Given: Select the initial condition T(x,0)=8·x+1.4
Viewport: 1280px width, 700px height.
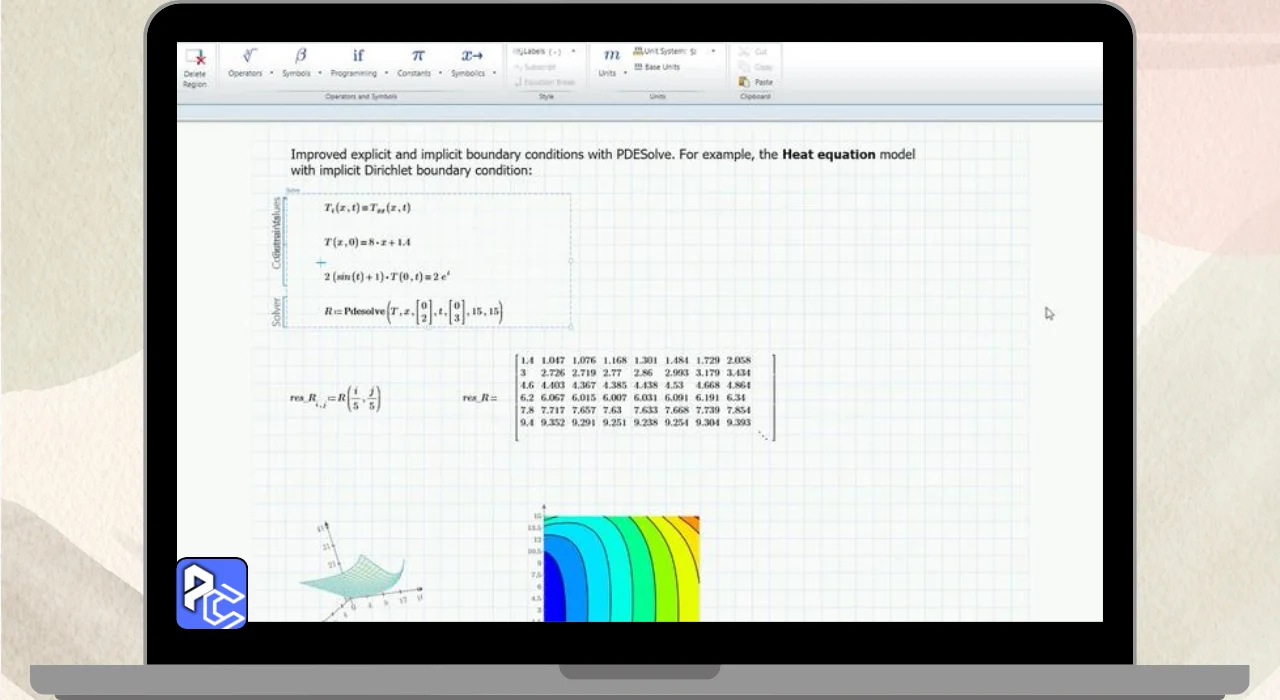Looking at the screenshot, I should 368,243.
